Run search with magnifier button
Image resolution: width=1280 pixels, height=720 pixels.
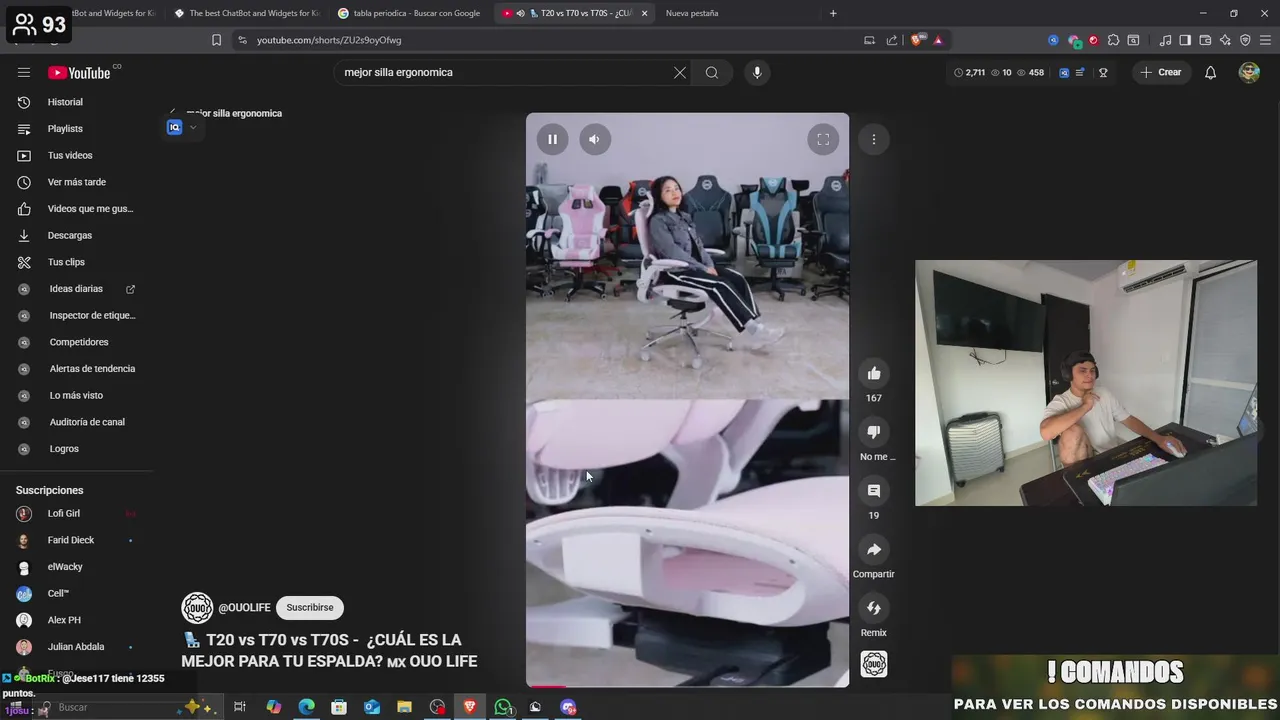point(712,72)
